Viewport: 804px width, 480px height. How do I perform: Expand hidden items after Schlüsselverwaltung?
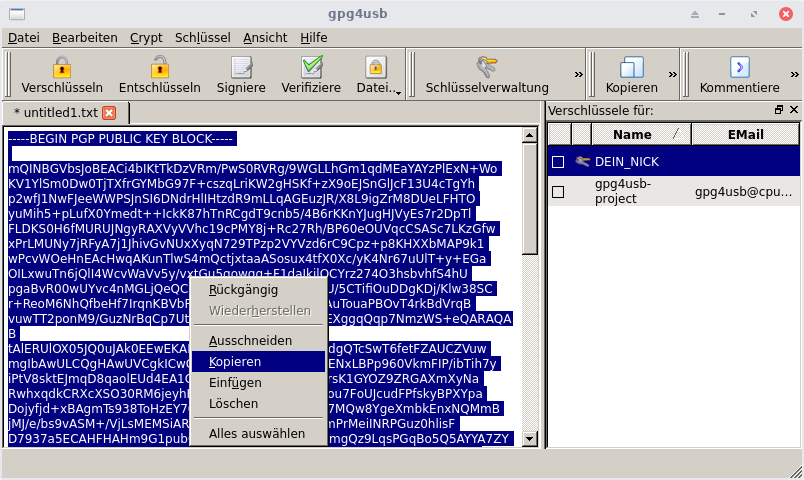pos(579,75)
